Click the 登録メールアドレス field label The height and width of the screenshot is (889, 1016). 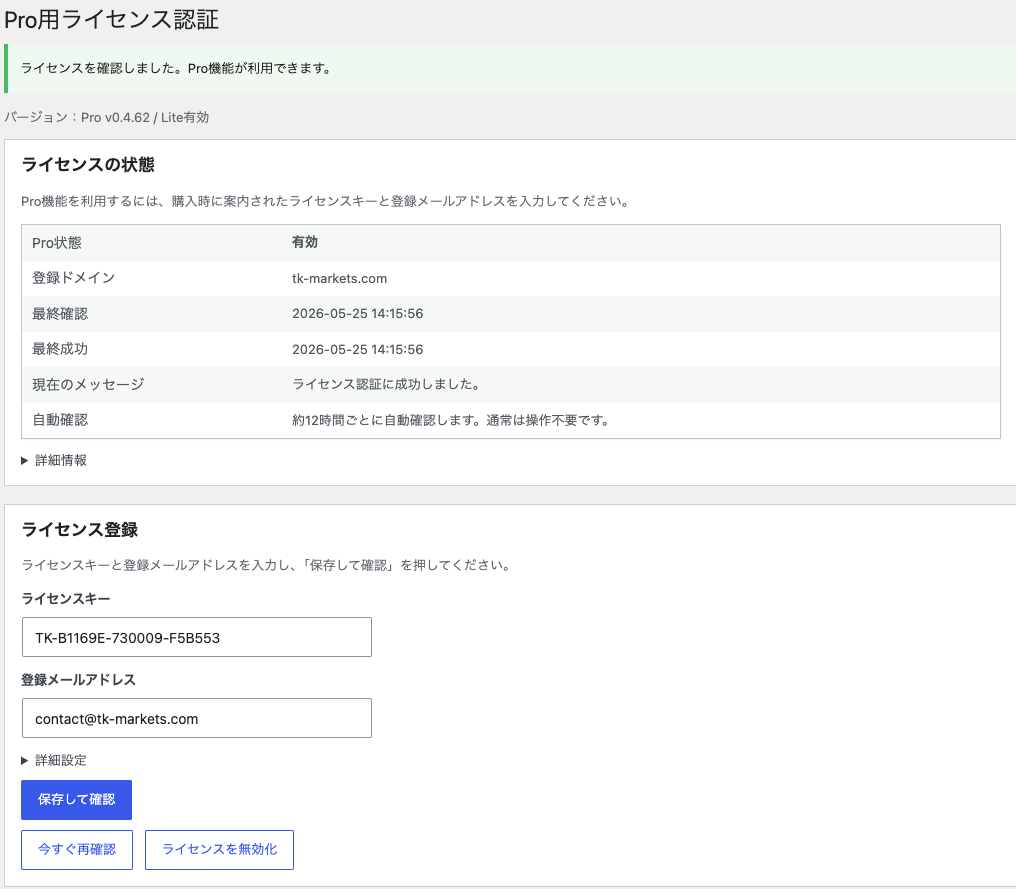(x=78, y=680)
